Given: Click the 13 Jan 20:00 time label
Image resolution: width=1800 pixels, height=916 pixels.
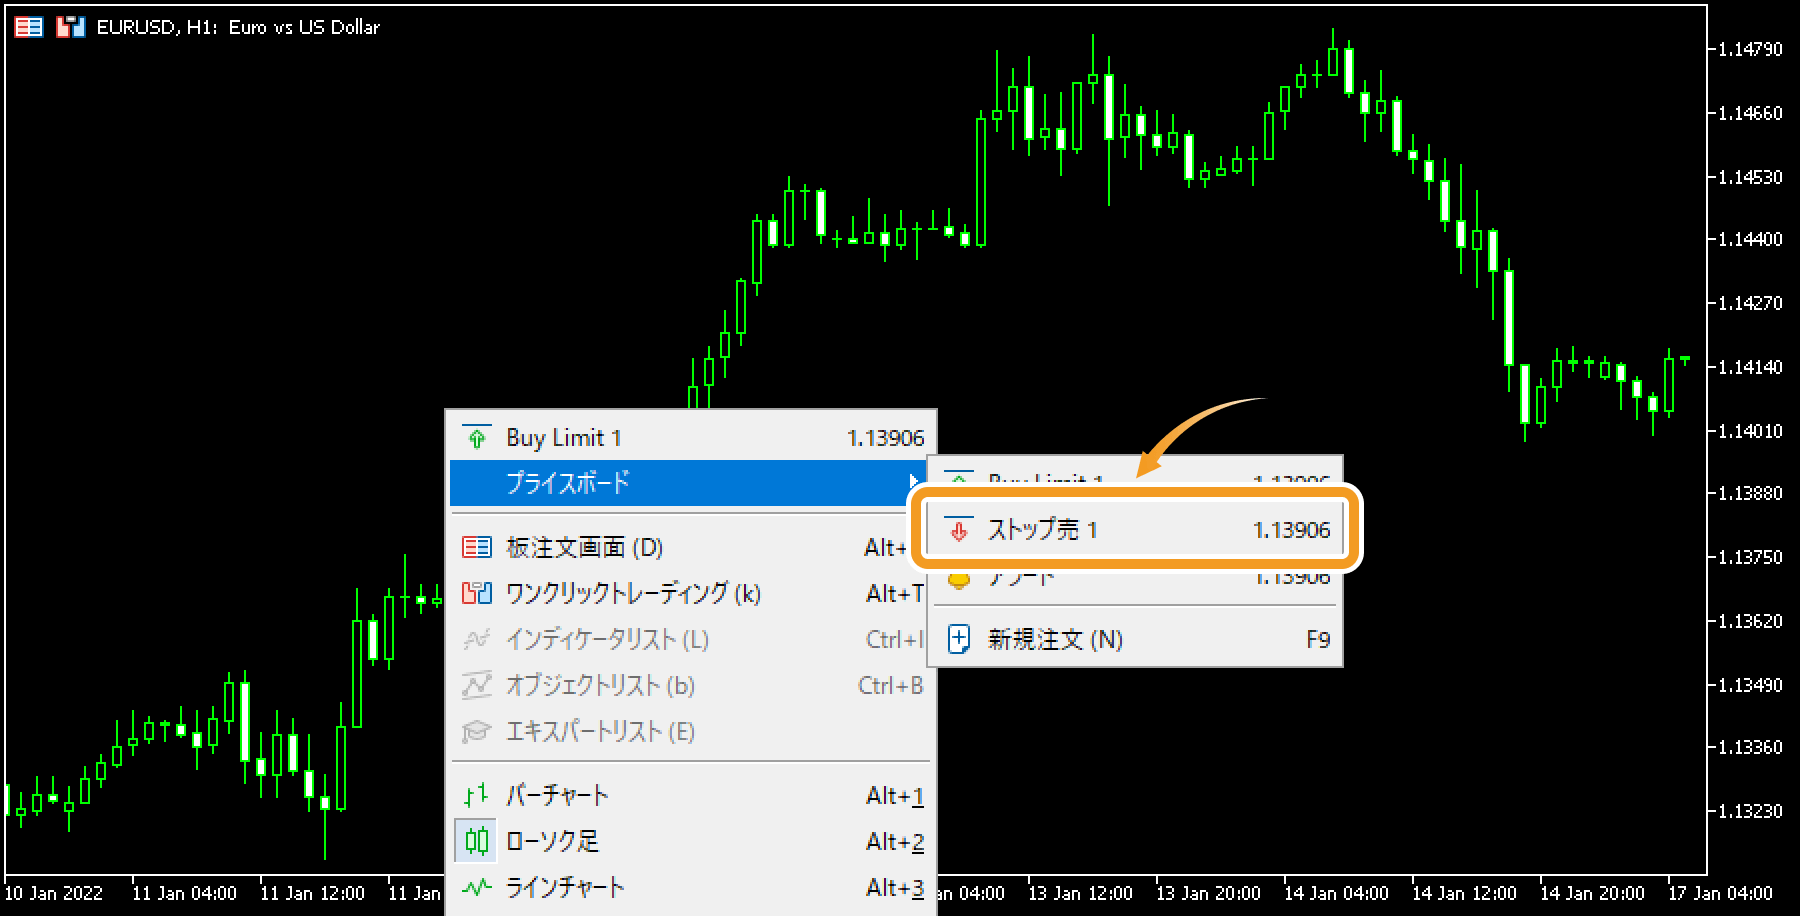Looking at the screenshot, I should click(x=1209, y=893).
